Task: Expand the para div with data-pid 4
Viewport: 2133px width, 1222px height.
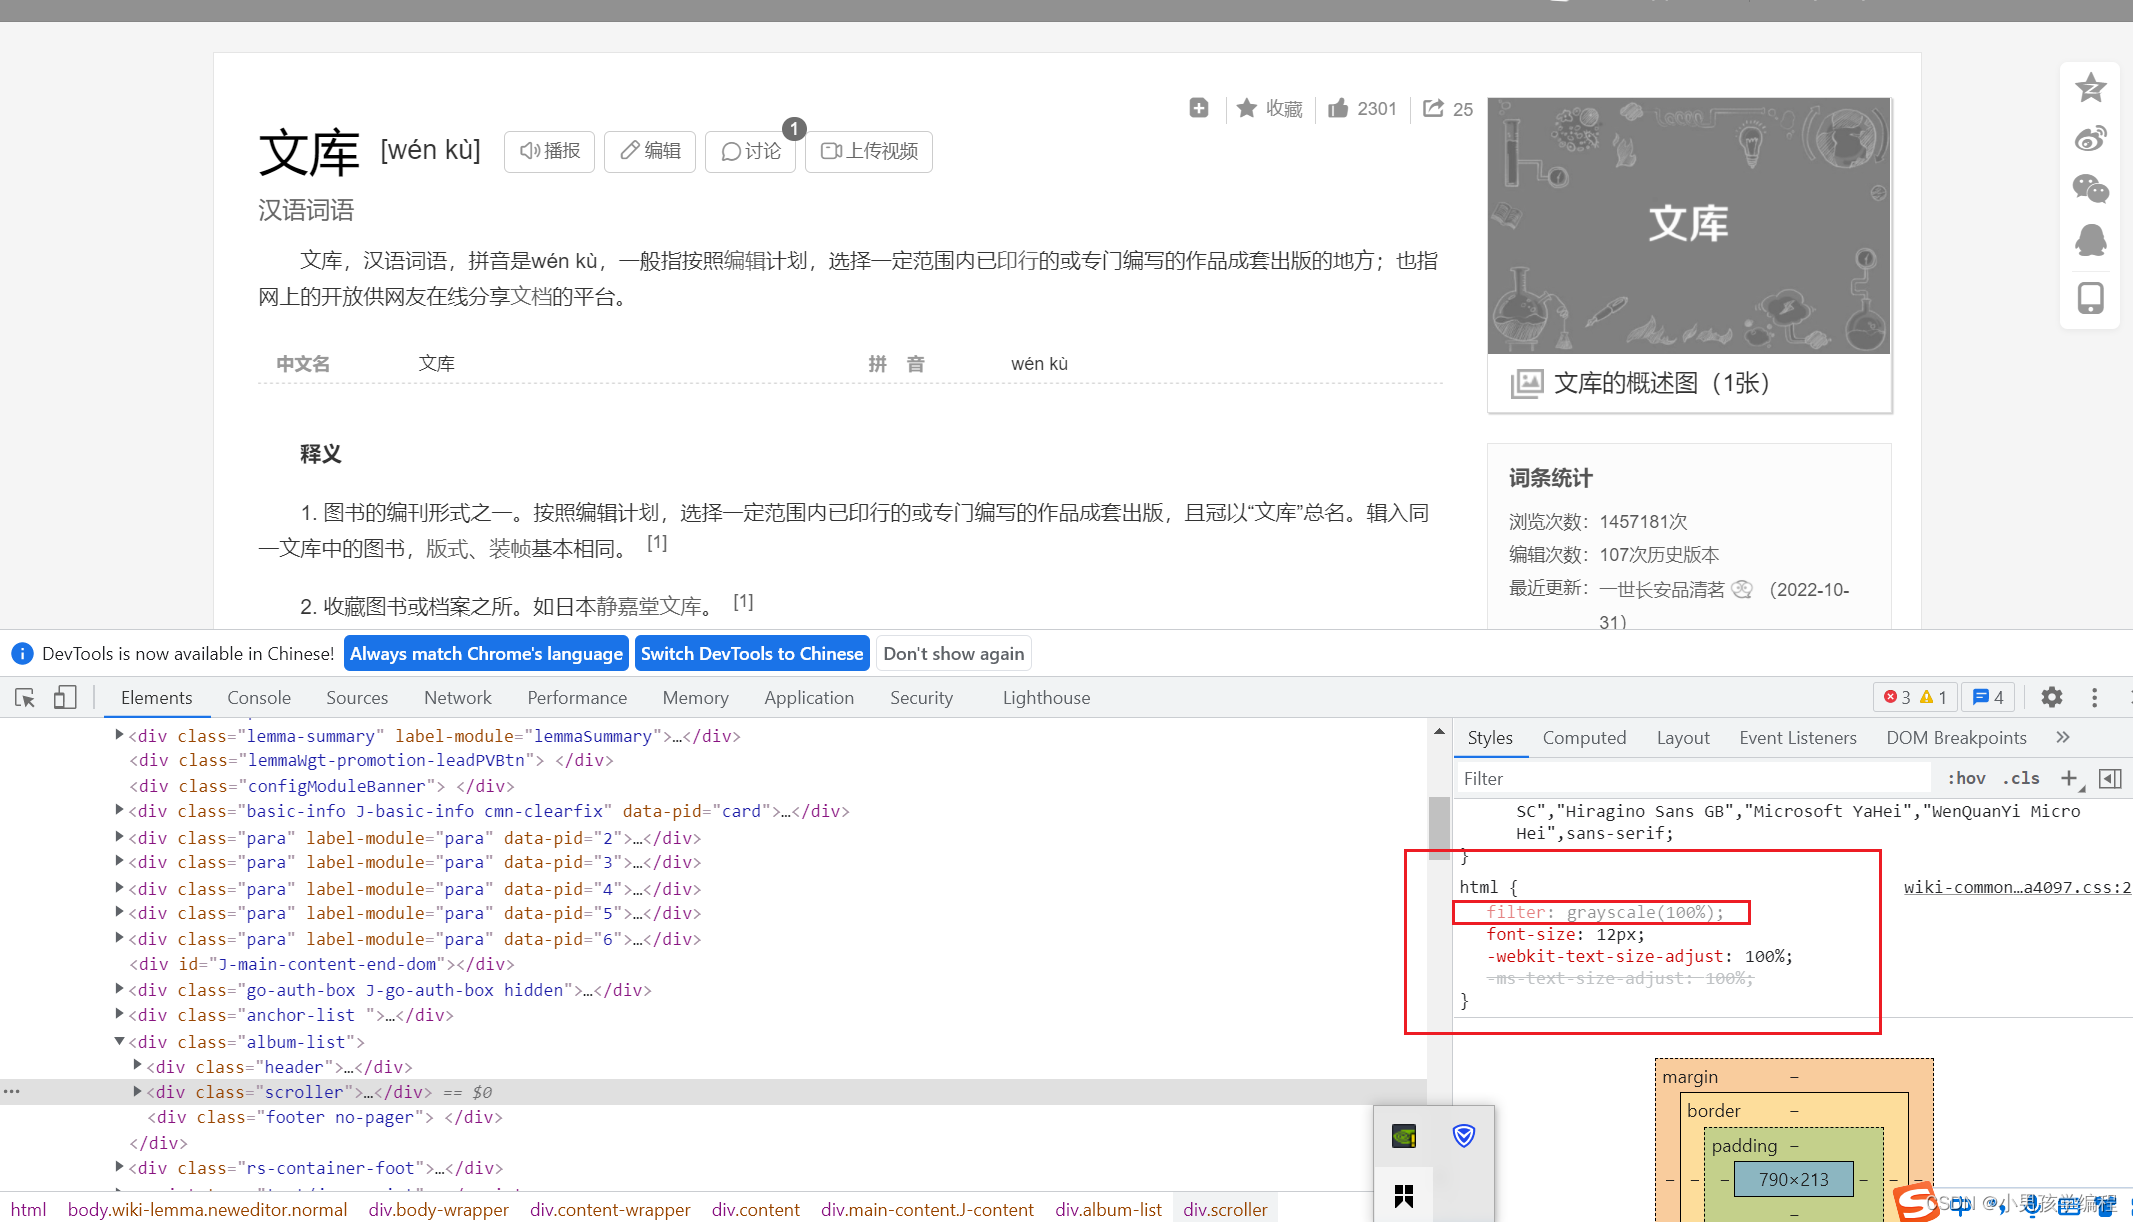Action: [x=119, y=888]
